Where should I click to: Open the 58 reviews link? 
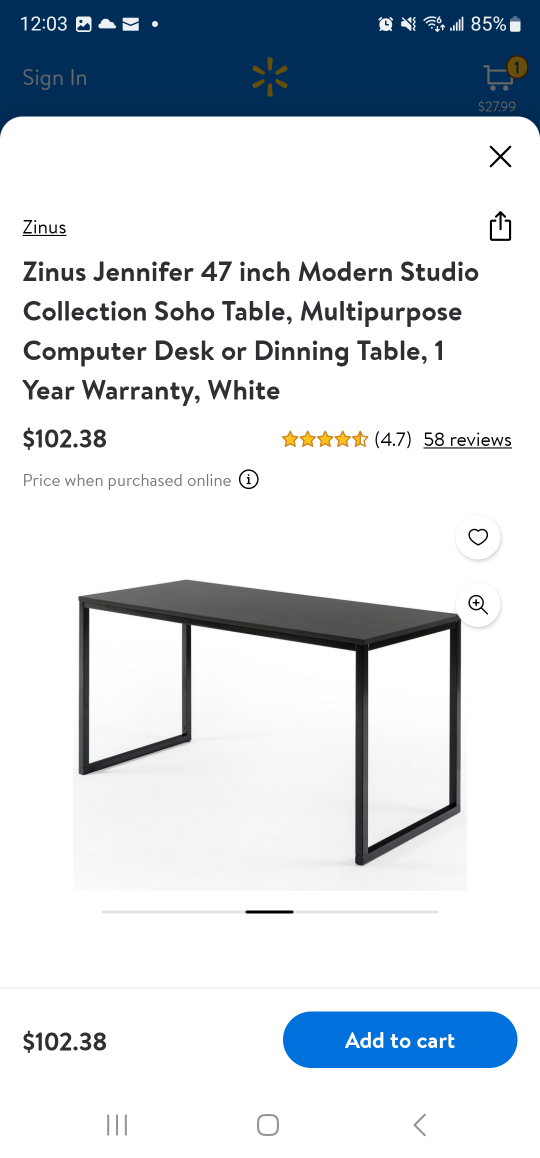coord(468,439)
